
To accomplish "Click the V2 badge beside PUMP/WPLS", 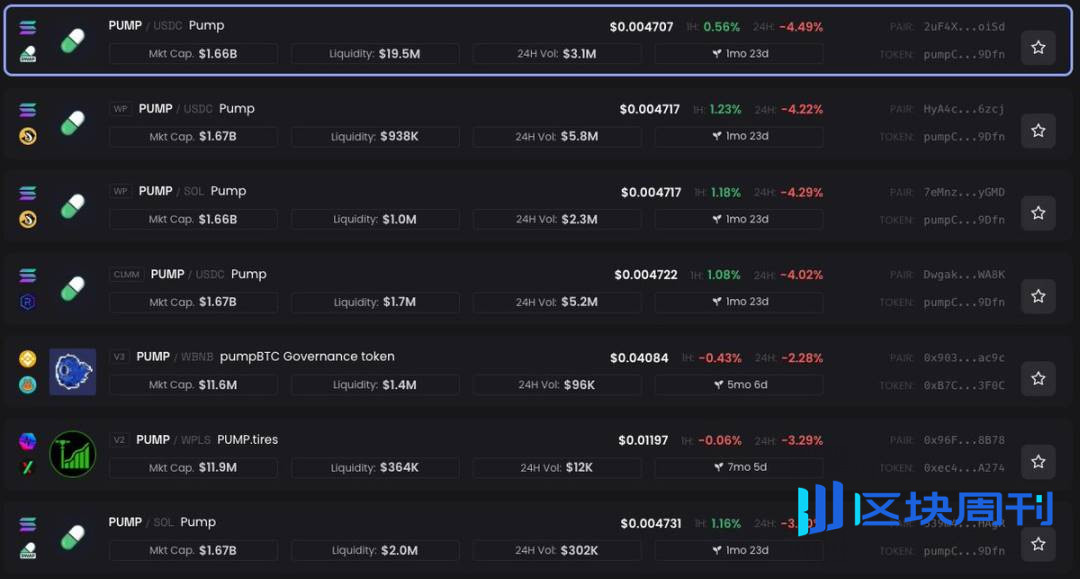I will coord(119,439).
